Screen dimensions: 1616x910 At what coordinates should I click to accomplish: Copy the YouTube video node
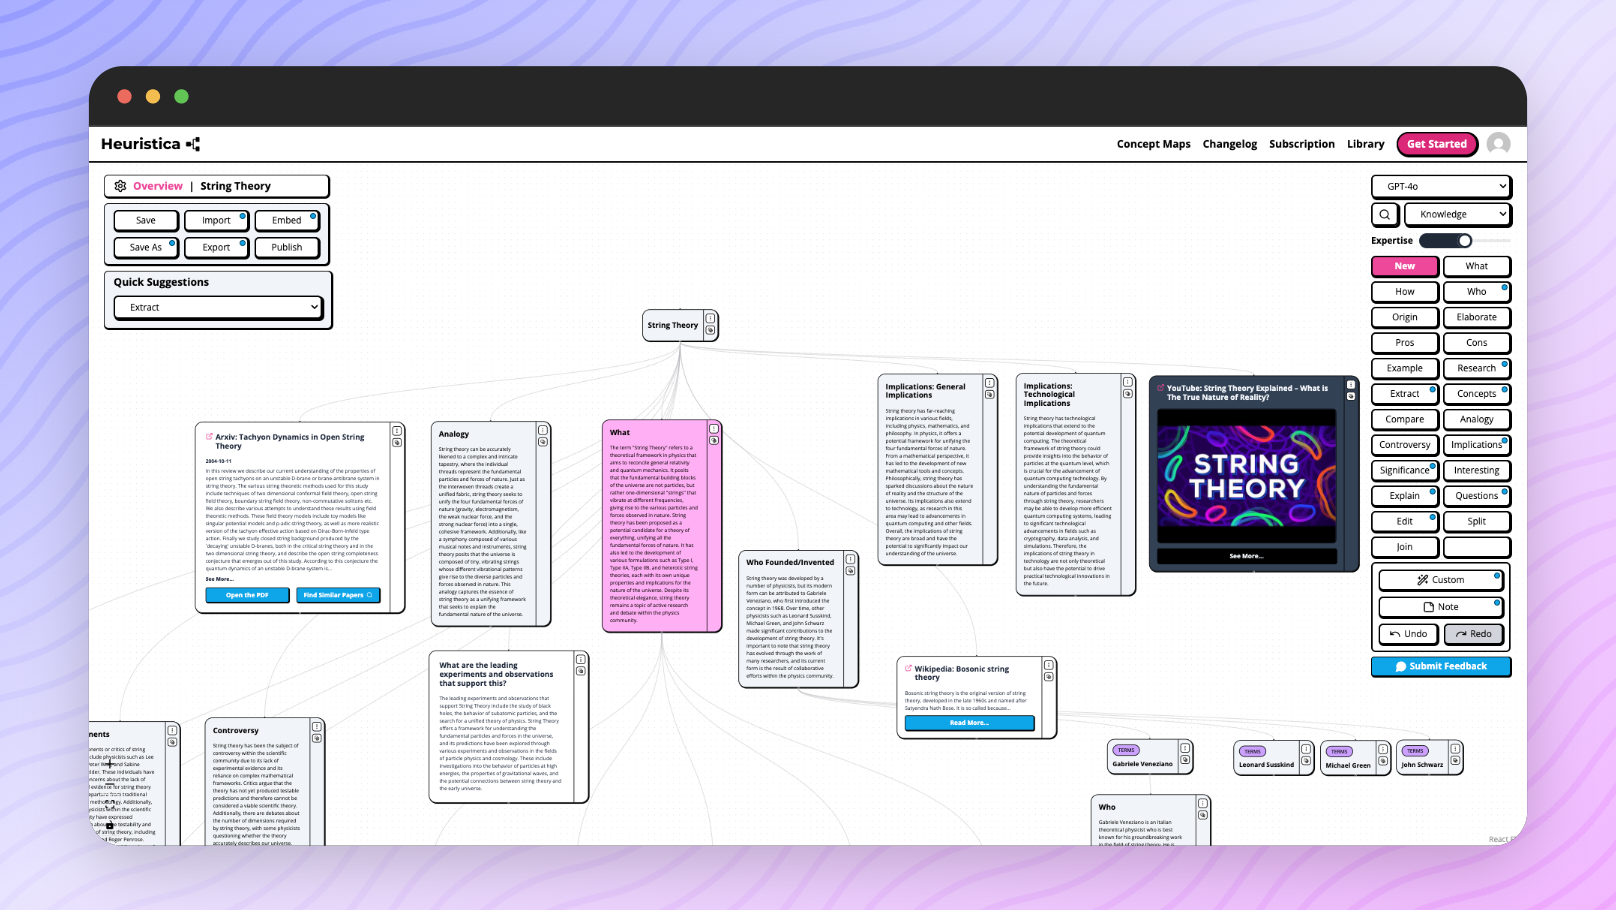[1351, 396]
